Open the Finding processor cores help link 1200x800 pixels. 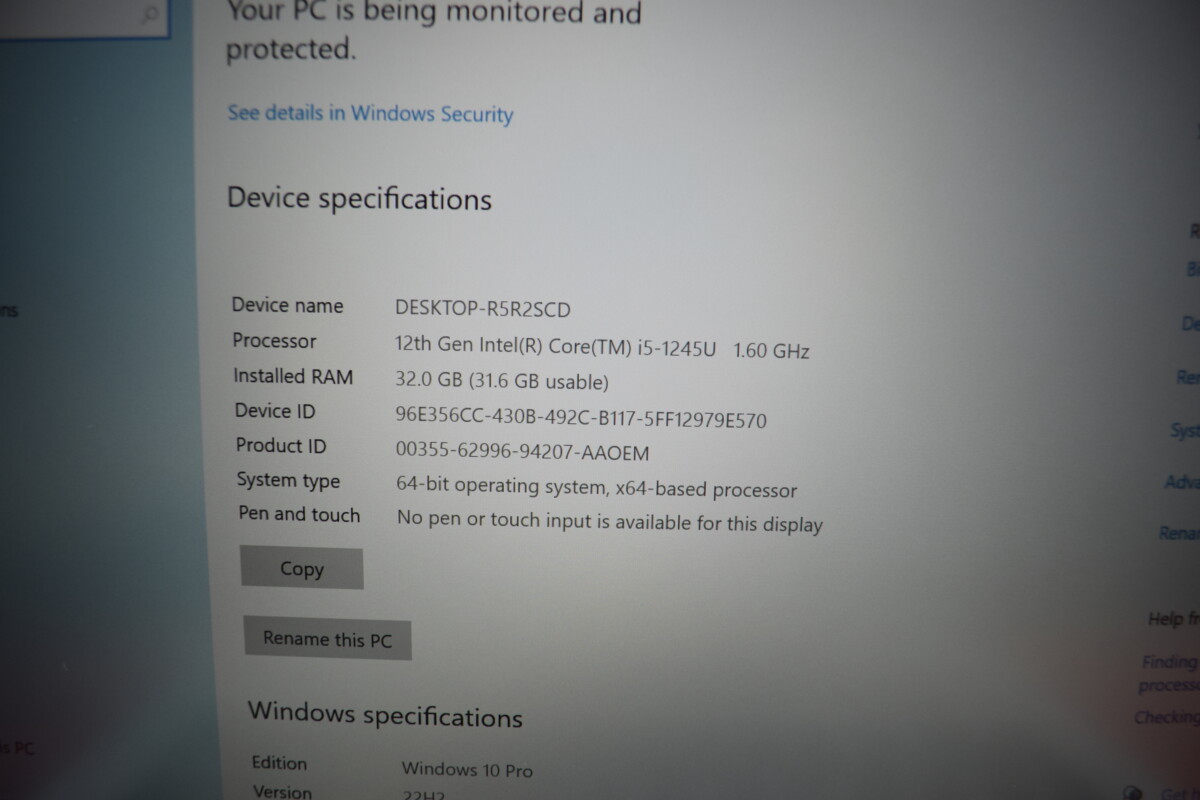pyautogui.click(x=1169, y=673)
